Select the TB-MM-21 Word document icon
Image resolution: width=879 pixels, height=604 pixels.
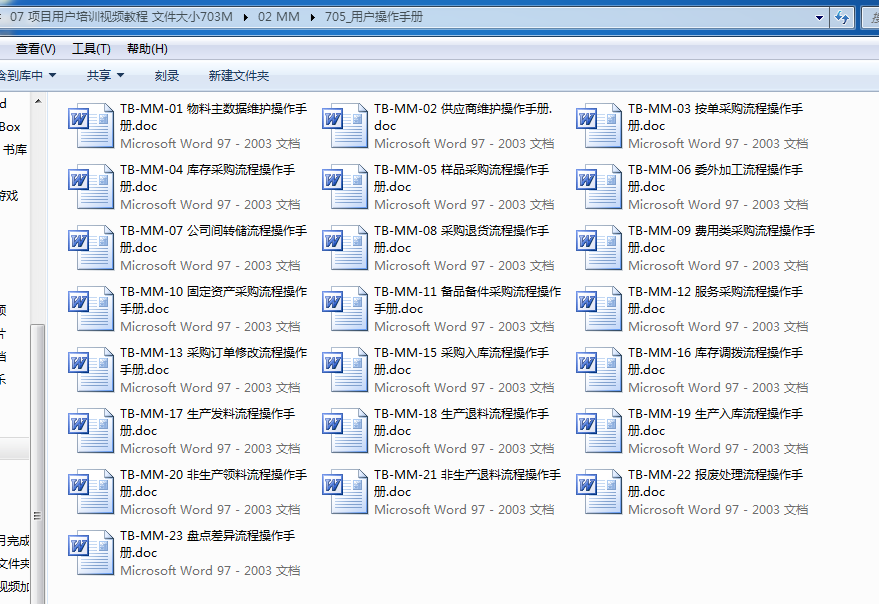click(345, 492)
